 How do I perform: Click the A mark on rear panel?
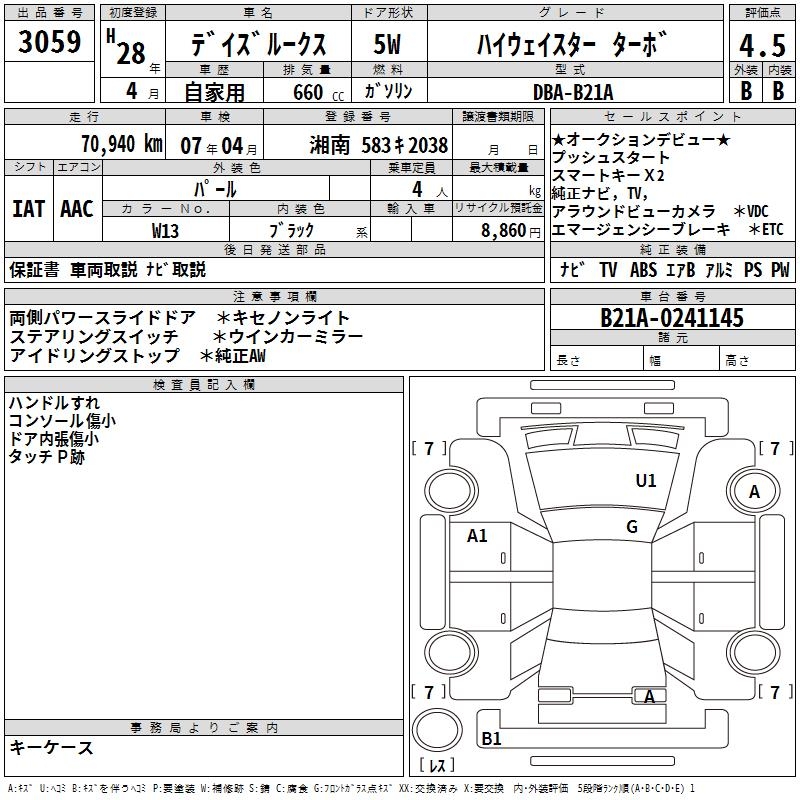coord(649,696)
